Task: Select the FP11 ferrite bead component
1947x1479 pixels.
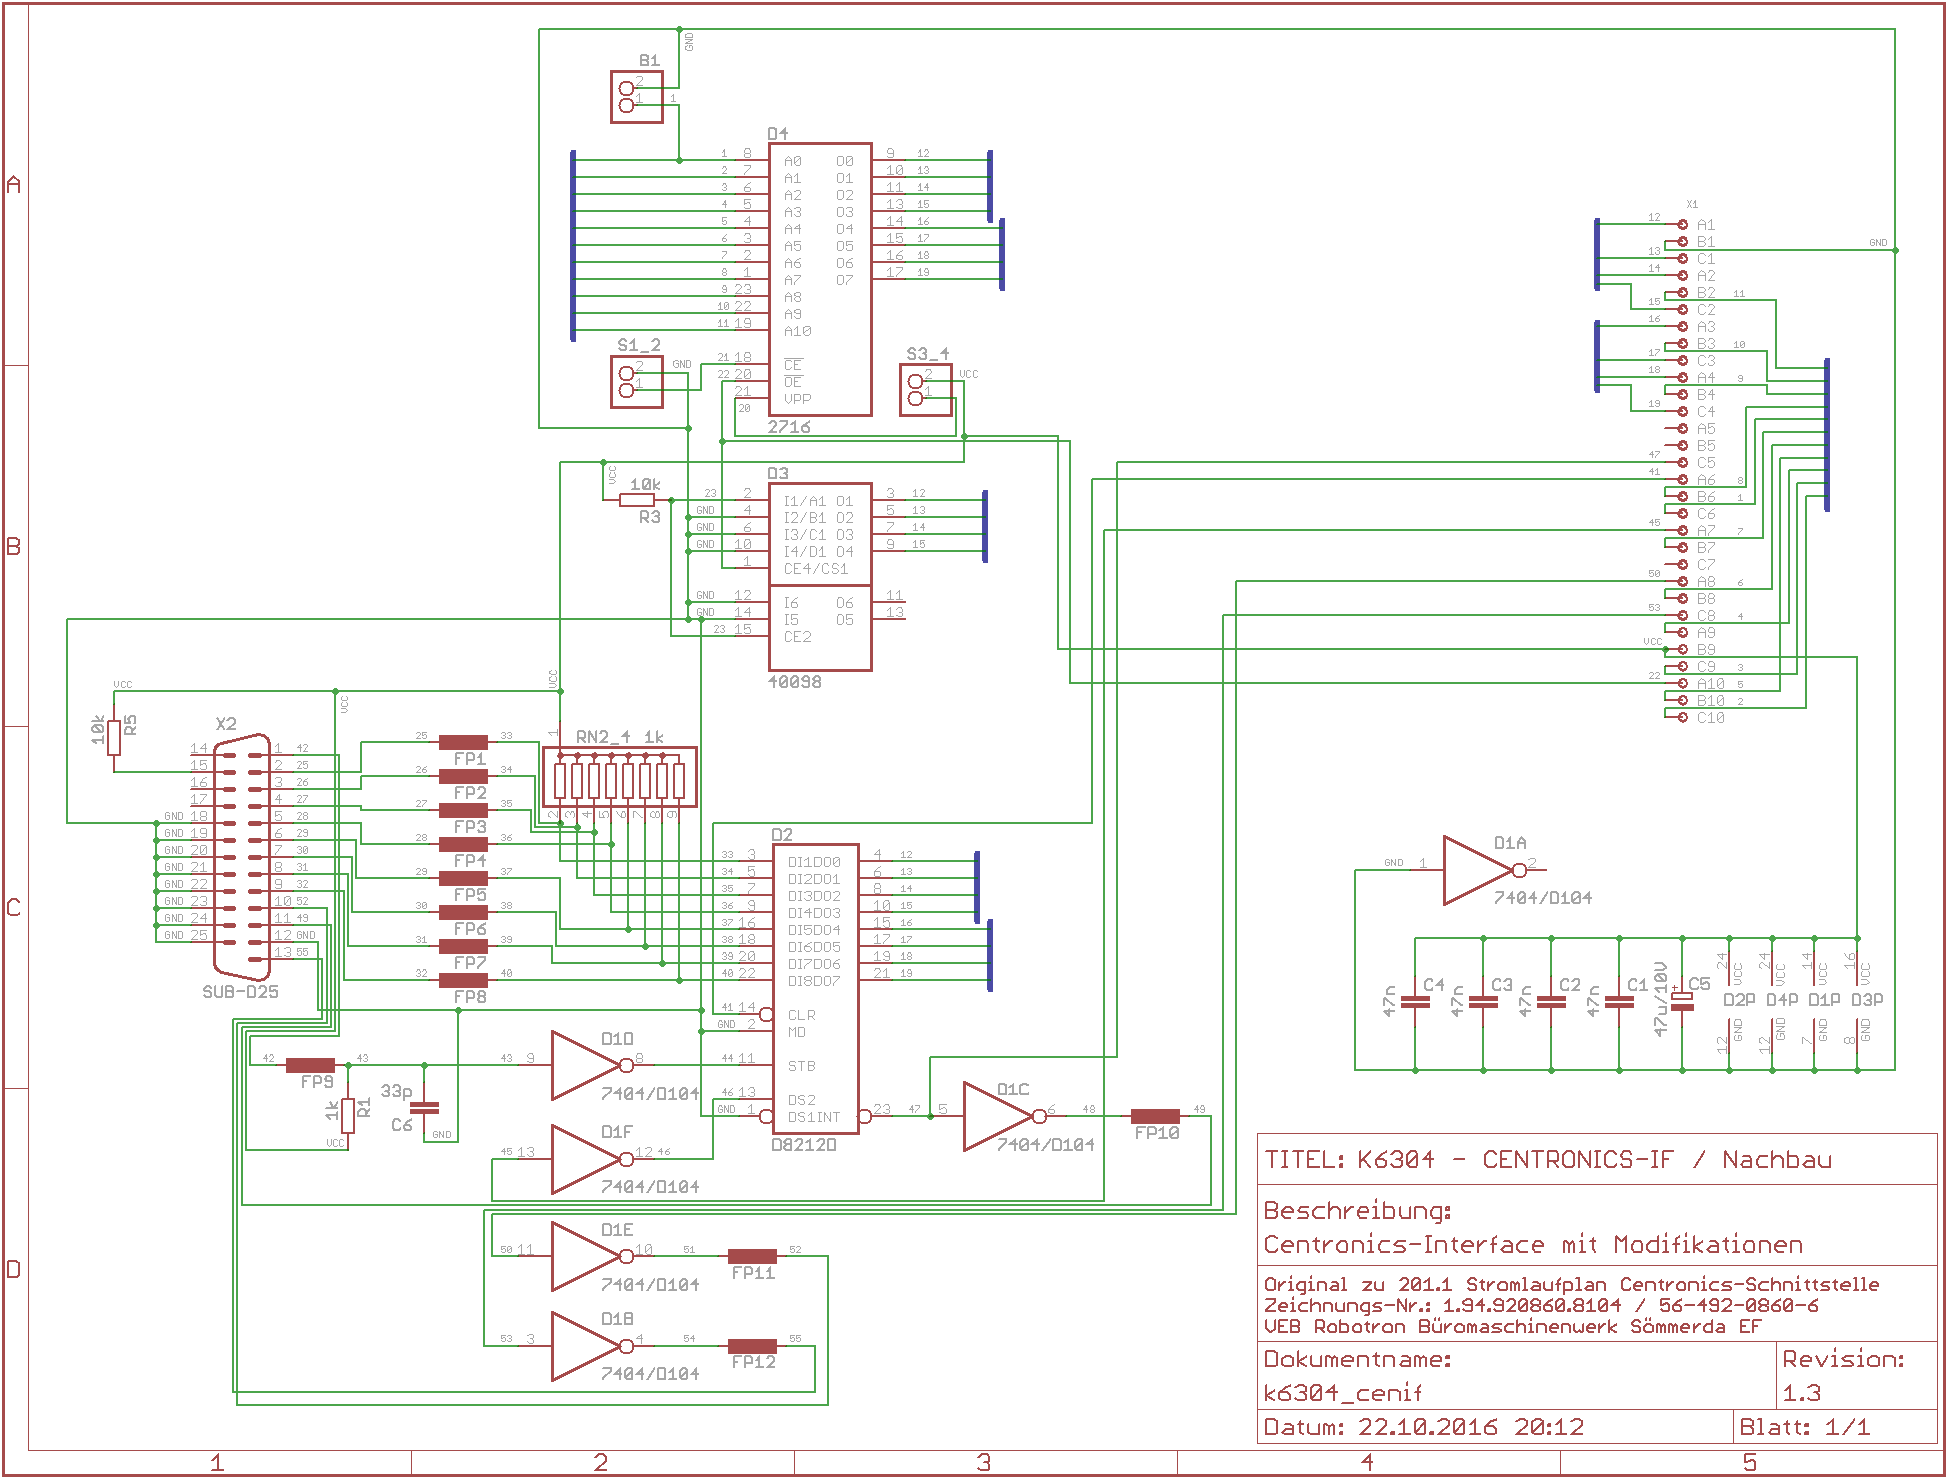Action: 752,1256
